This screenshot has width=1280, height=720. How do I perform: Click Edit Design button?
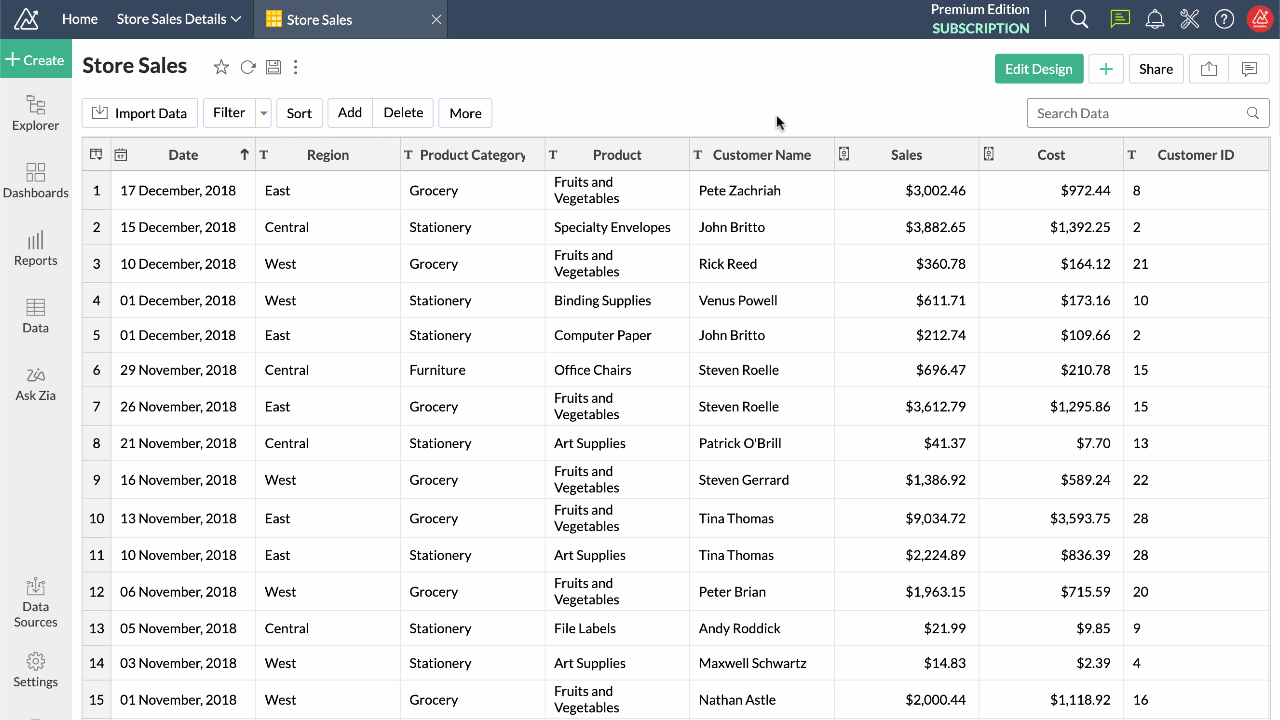(1039, 69)
